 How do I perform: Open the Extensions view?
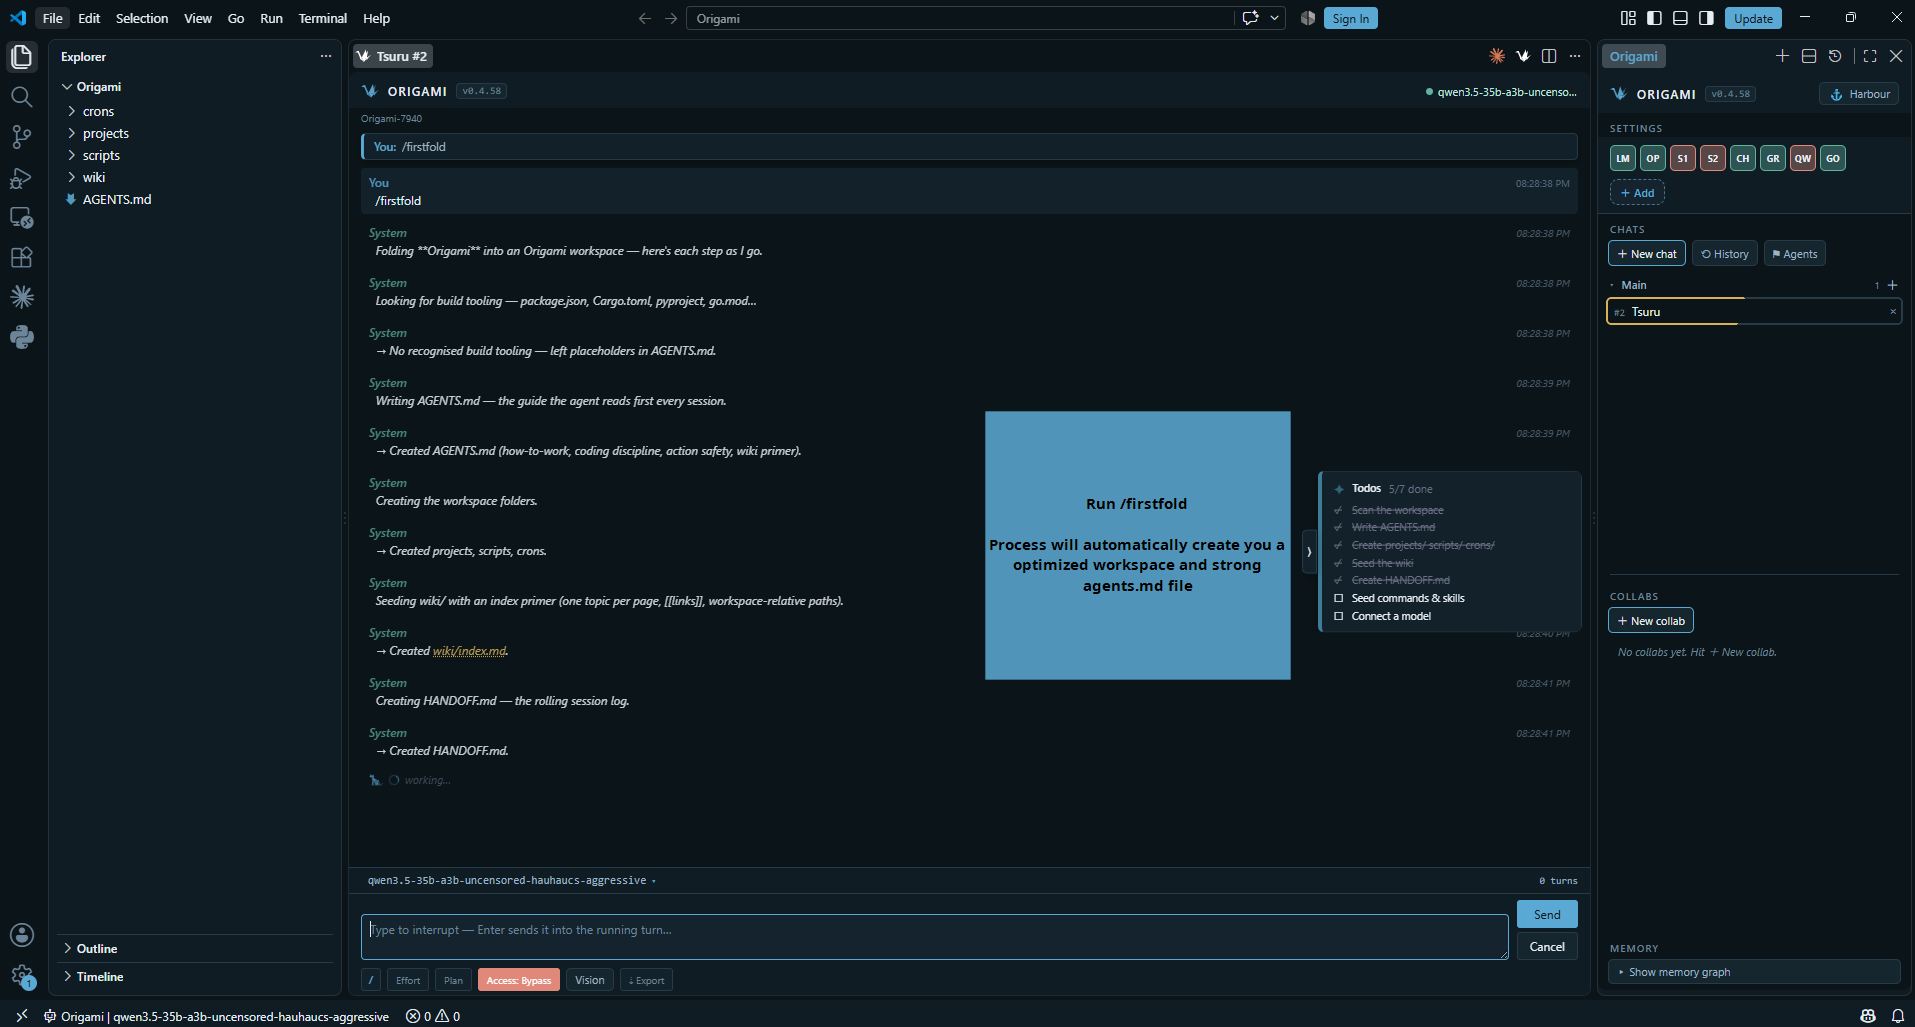tap(21, 257)
